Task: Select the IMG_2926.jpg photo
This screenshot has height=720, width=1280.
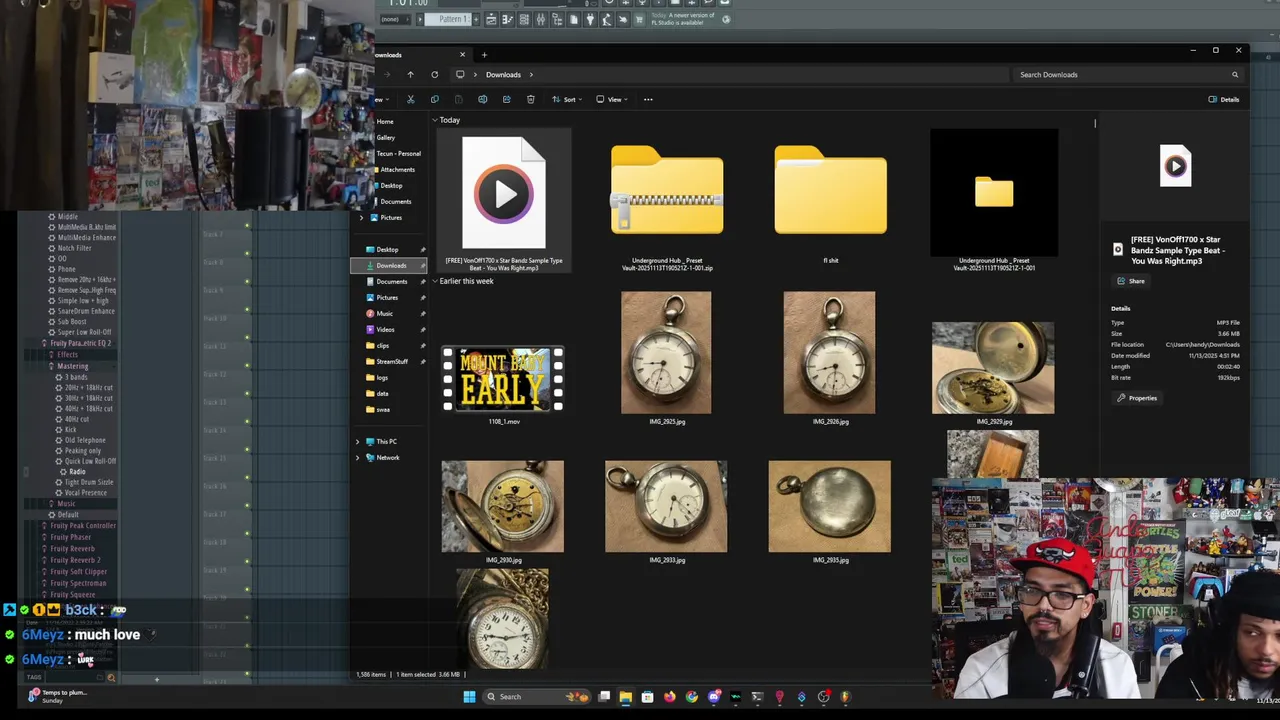Action: [x=829, y=353]
